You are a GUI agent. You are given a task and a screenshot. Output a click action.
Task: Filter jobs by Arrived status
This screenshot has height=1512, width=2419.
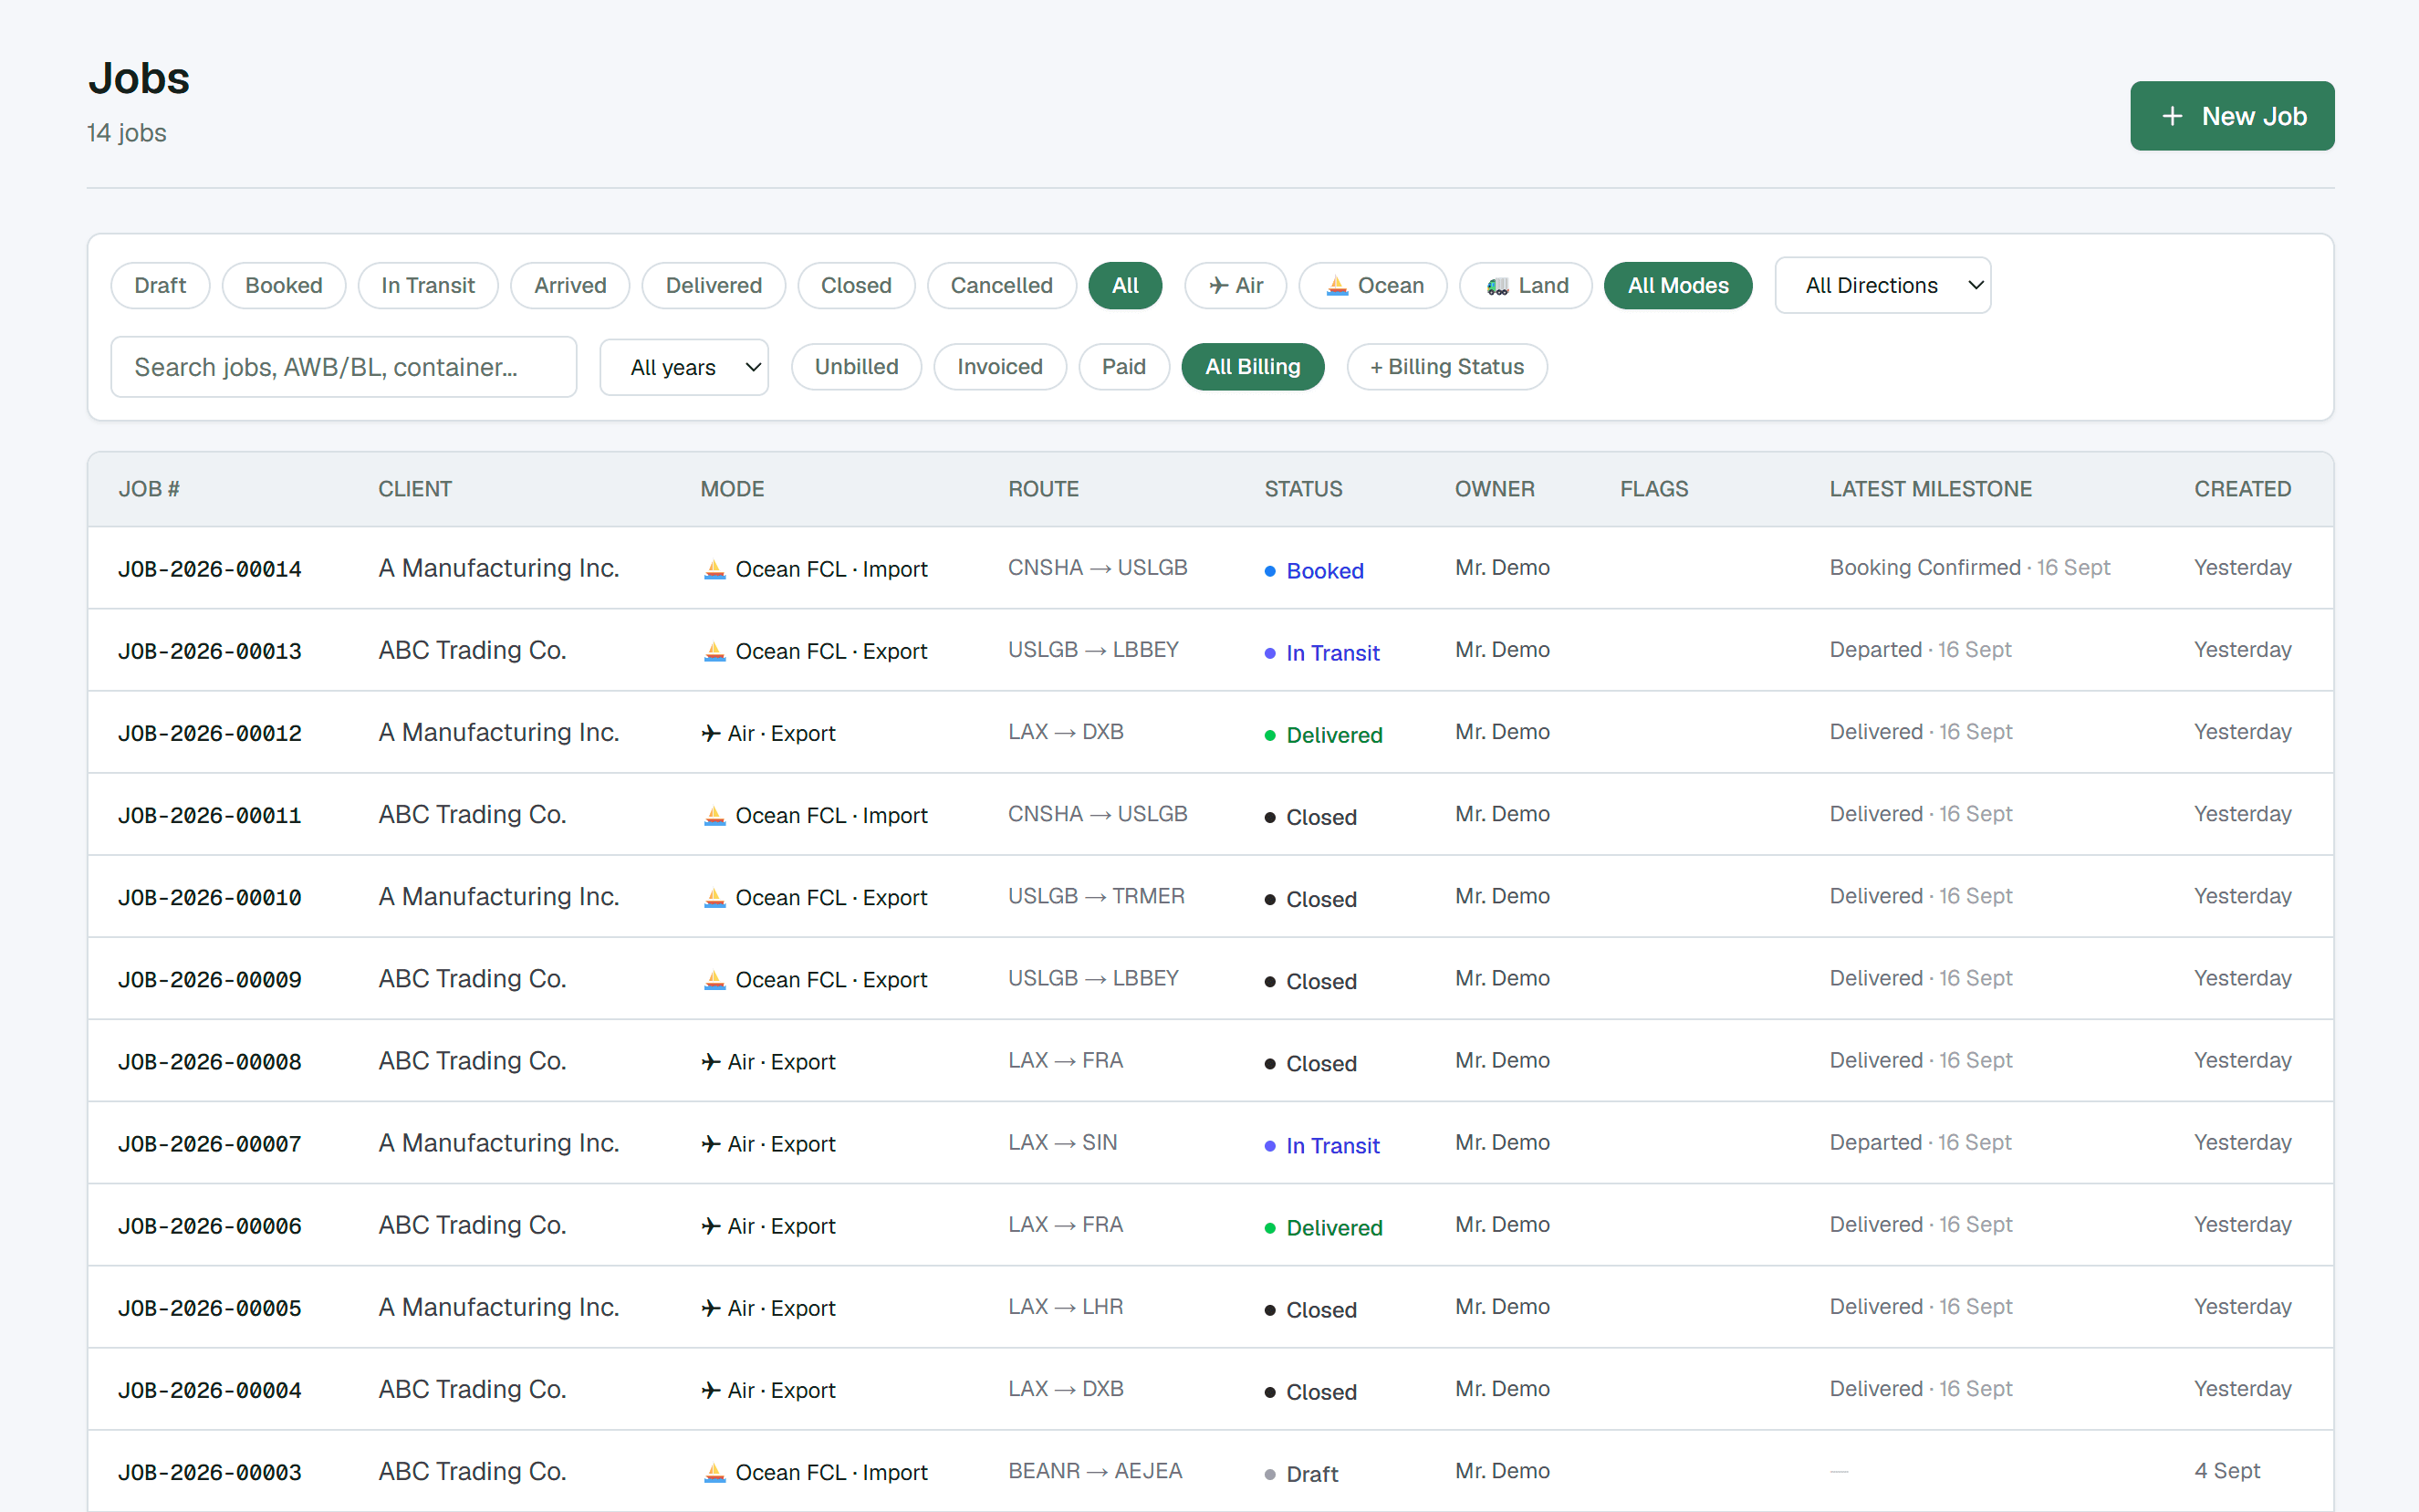[x=570, y=286]
